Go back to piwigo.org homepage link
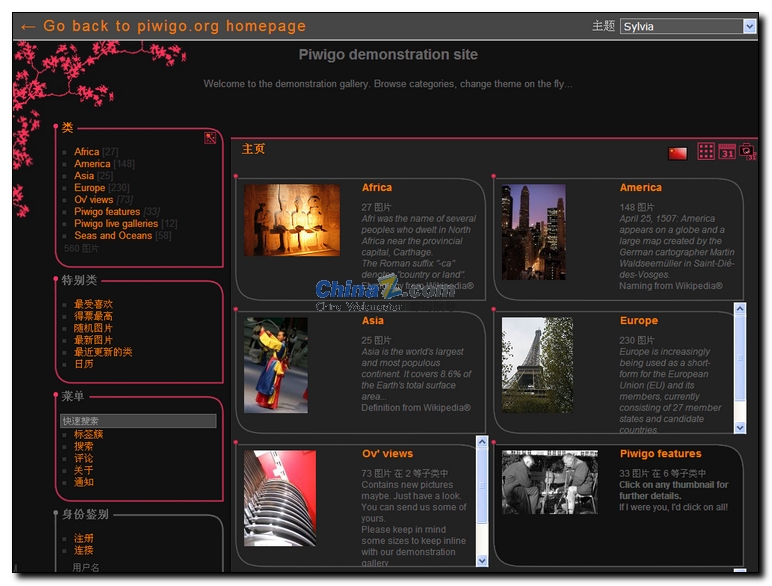 point(164,26)
